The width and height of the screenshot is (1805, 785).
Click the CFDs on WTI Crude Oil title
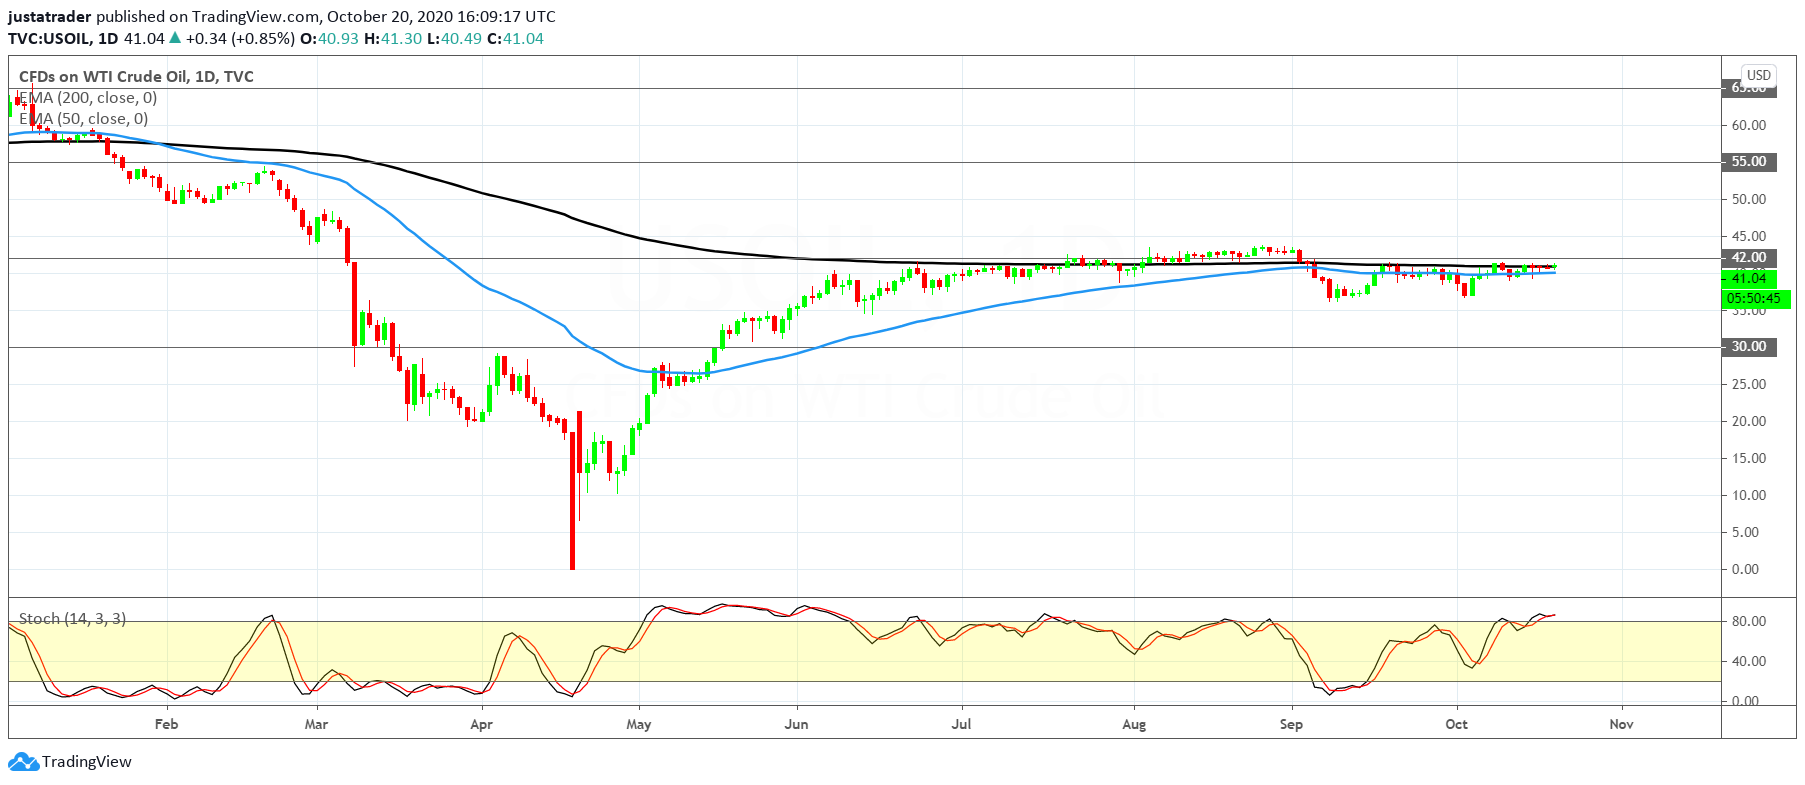136,77
